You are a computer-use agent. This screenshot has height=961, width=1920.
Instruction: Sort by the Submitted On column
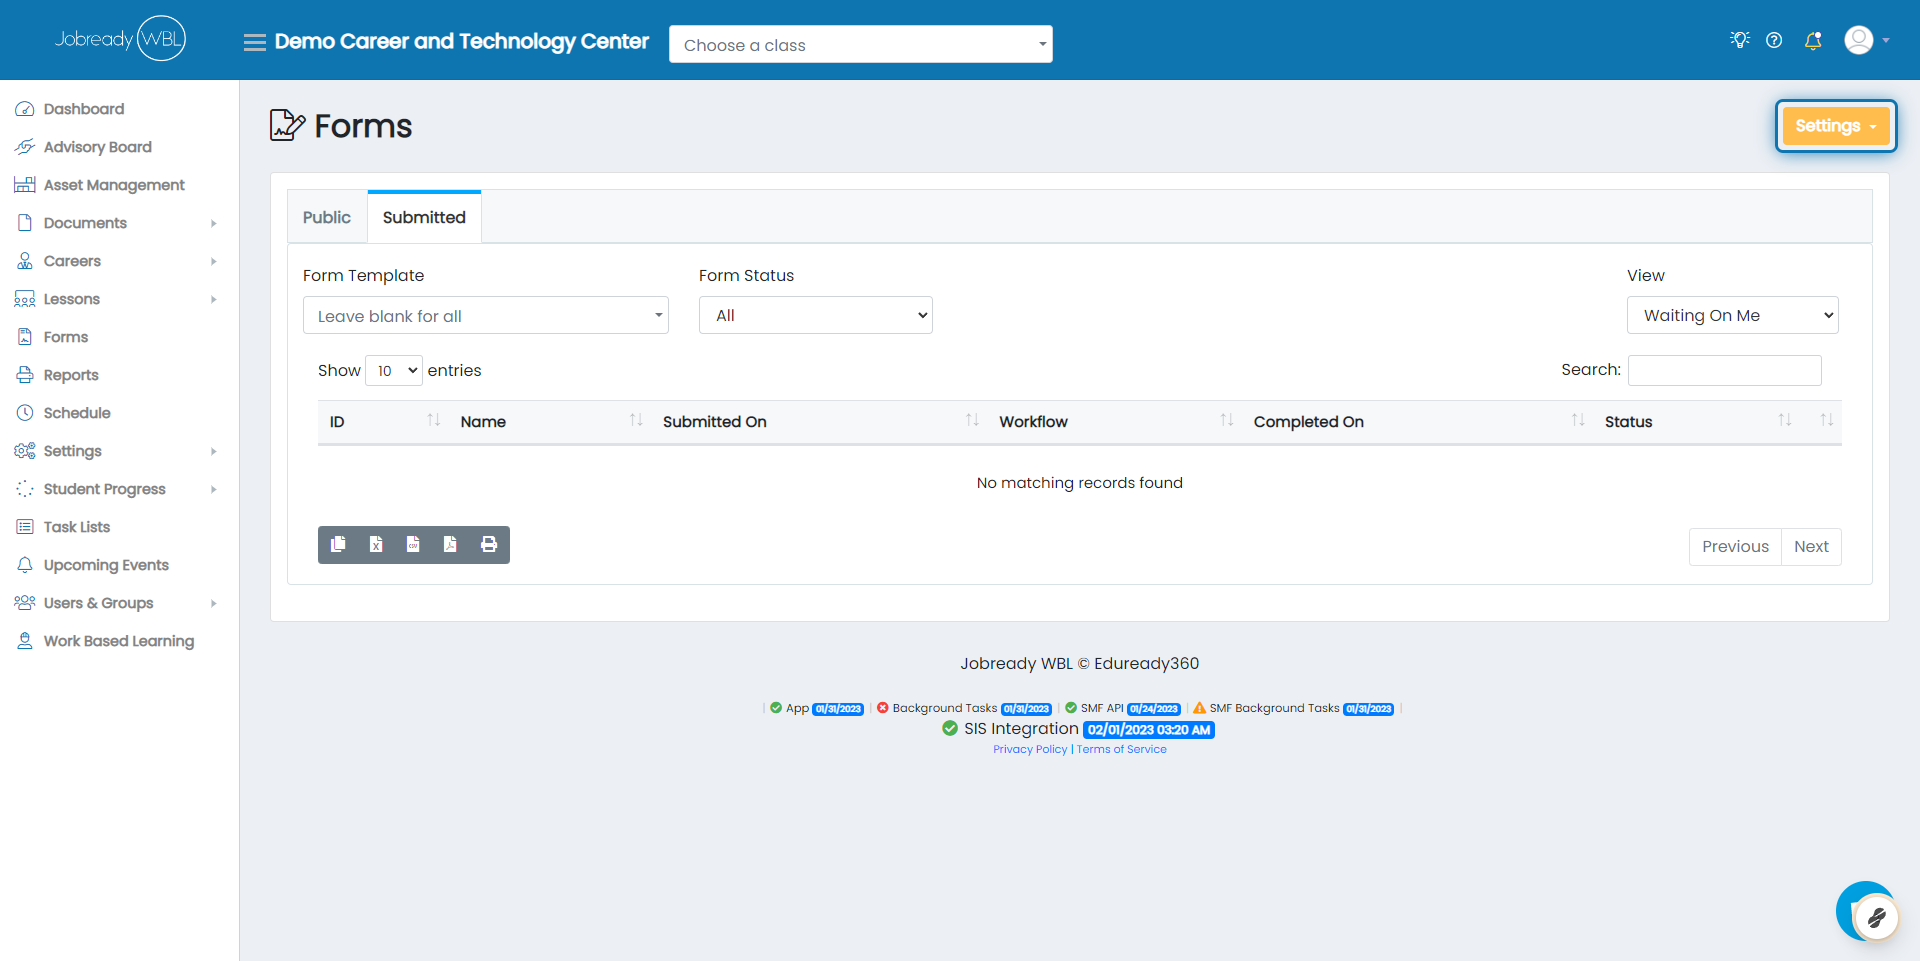point(819,422)
